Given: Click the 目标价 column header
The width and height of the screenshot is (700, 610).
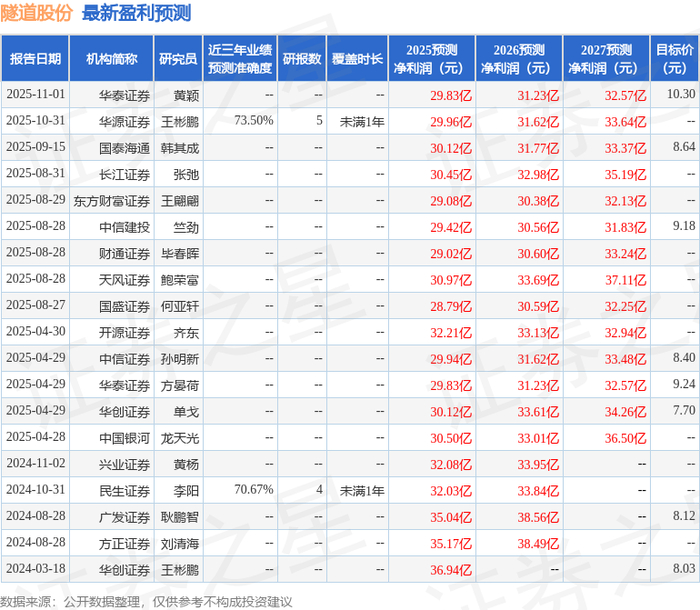Looking at the screenshot, I should click(x=675, y=58).
